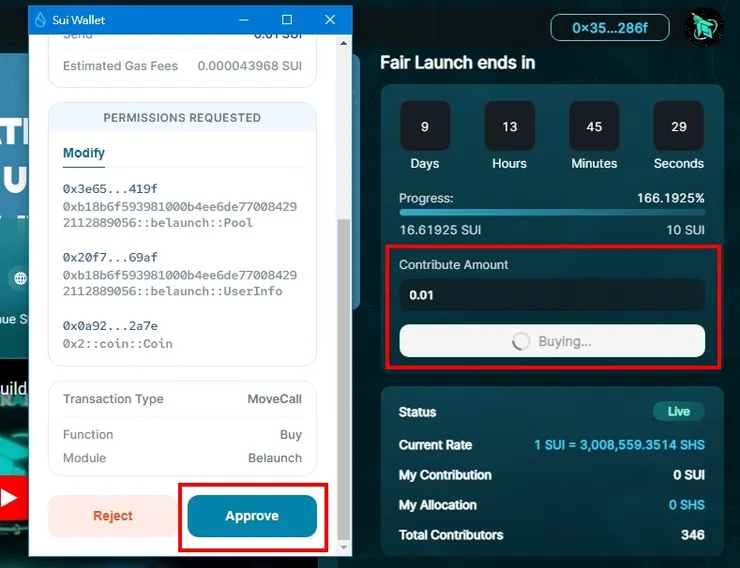Click the Live status badge
740x568 pixels.
pyautogui.click(x=679, y=411)
